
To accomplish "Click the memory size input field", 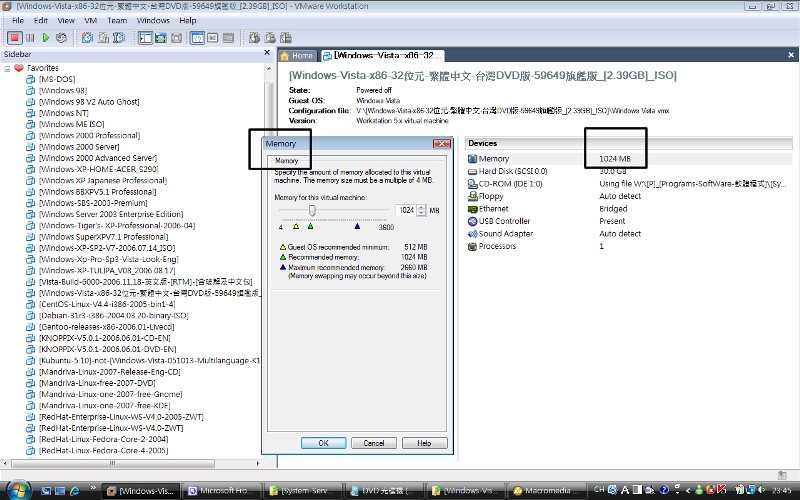I will 406,210.
